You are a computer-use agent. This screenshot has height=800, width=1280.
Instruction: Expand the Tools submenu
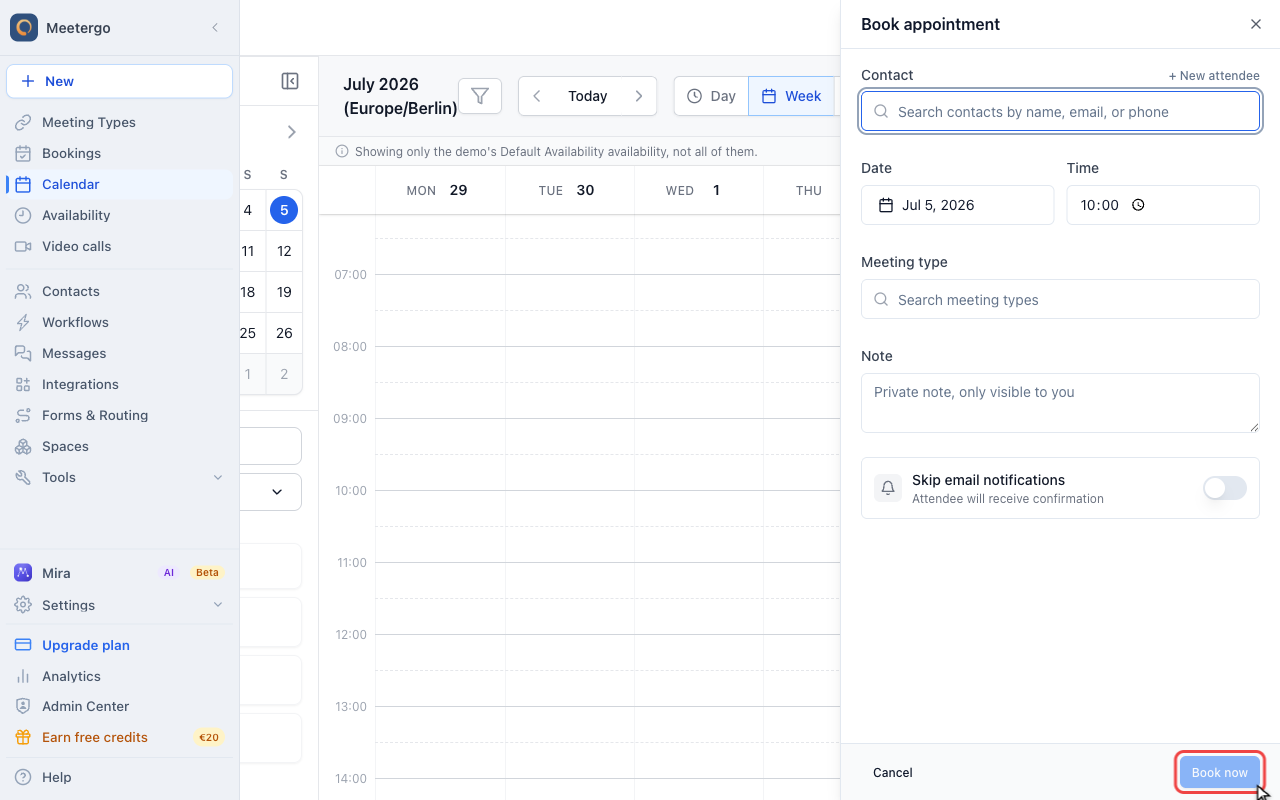[218, 477]
